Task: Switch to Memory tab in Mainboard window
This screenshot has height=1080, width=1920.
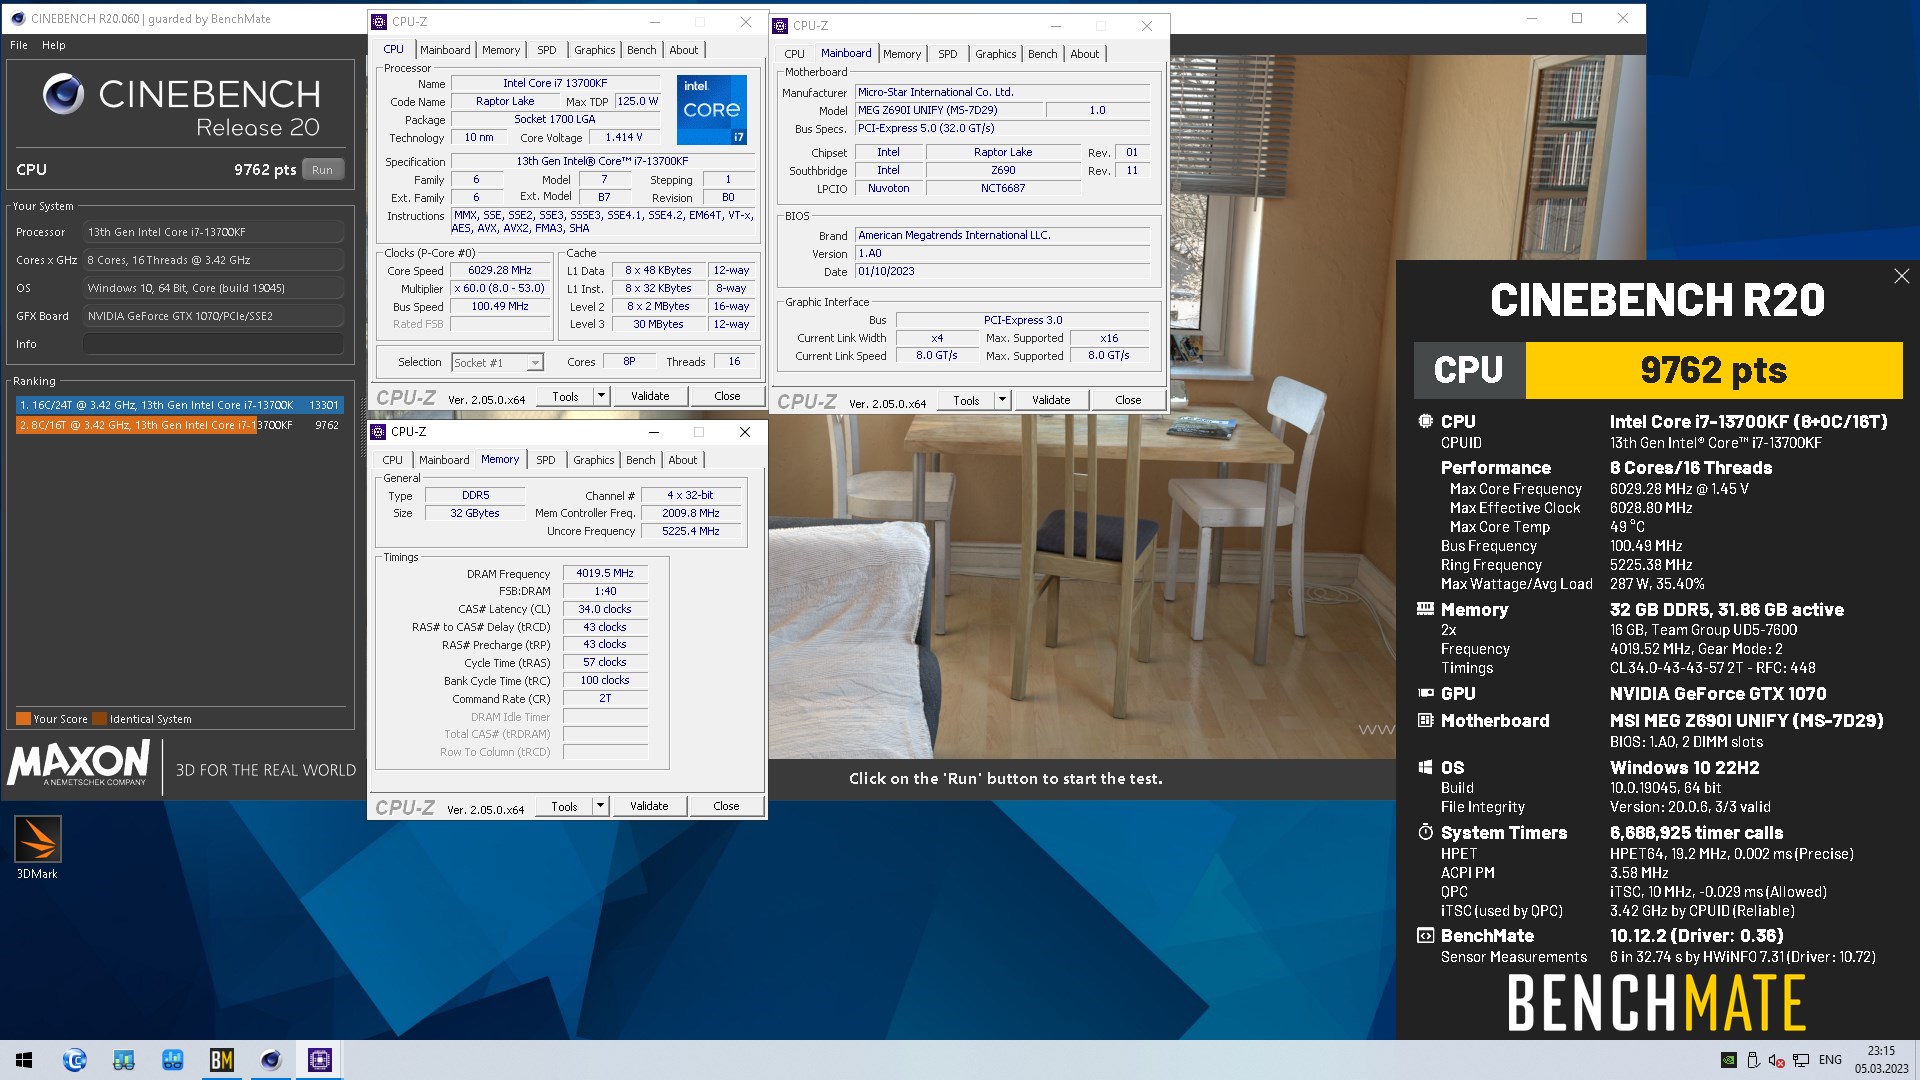Action: (902, 54)
